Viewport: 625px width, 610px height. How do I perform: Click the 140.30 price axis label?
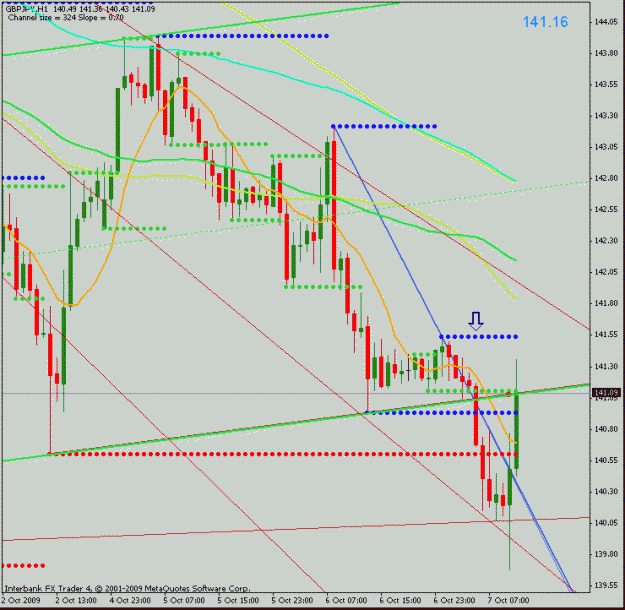click(x=606, y=492)
